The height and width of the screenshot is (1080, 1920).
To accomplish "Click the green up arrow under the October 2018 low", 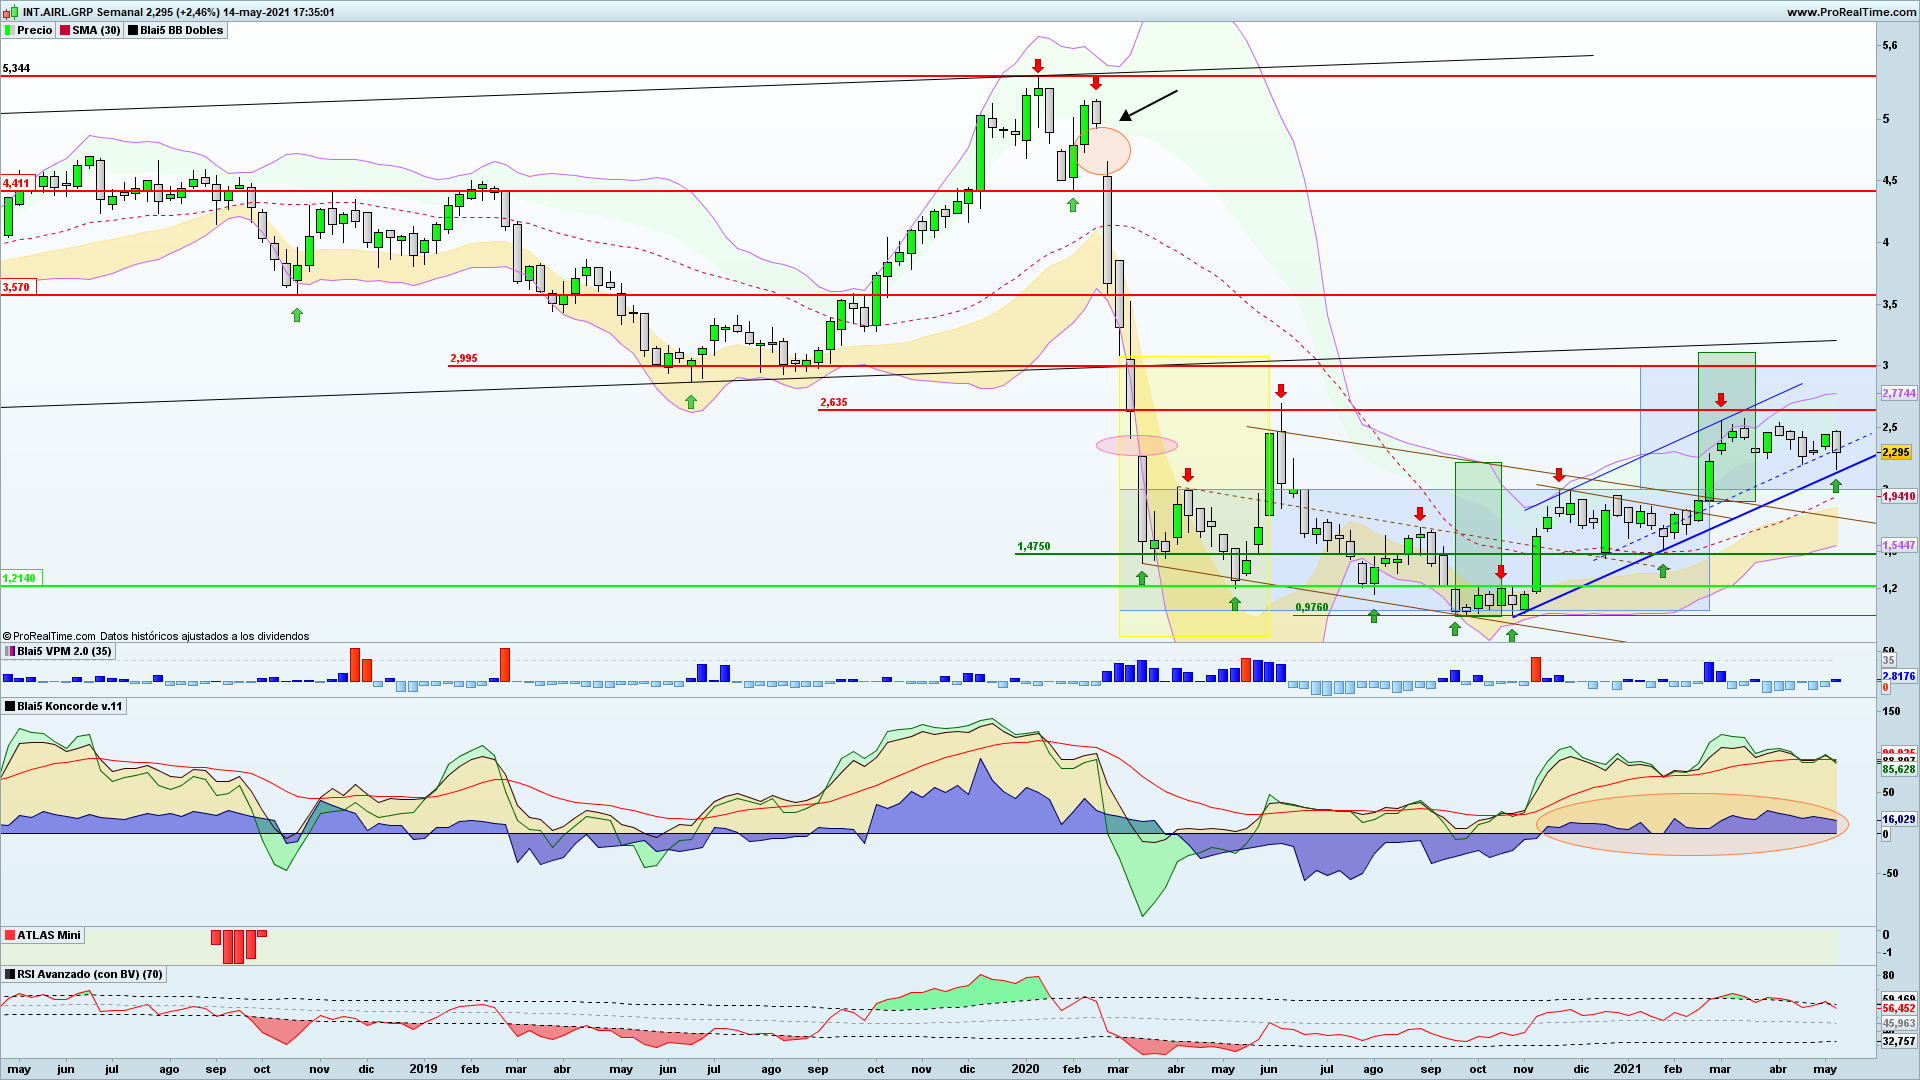I will [296, 315].
